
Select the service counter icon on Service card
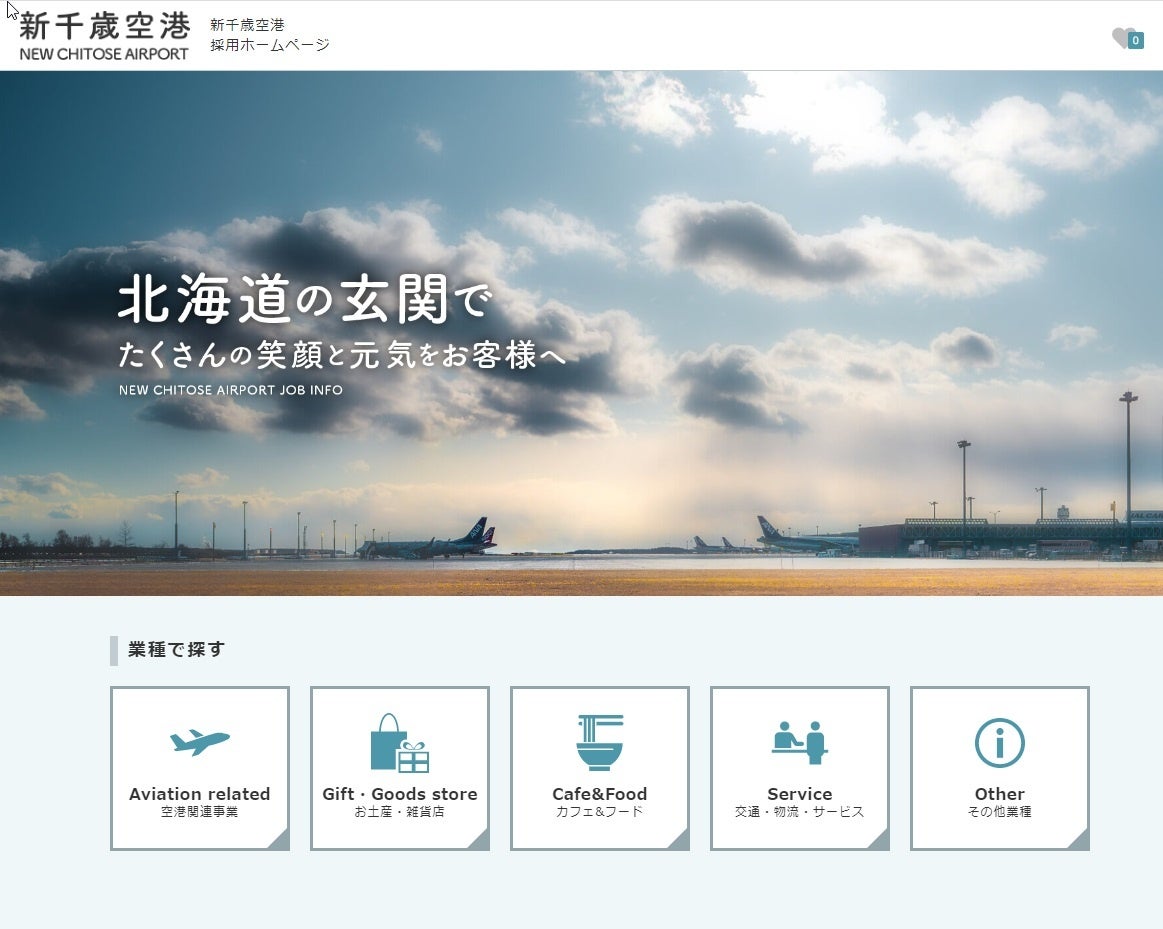pos(799,741)
